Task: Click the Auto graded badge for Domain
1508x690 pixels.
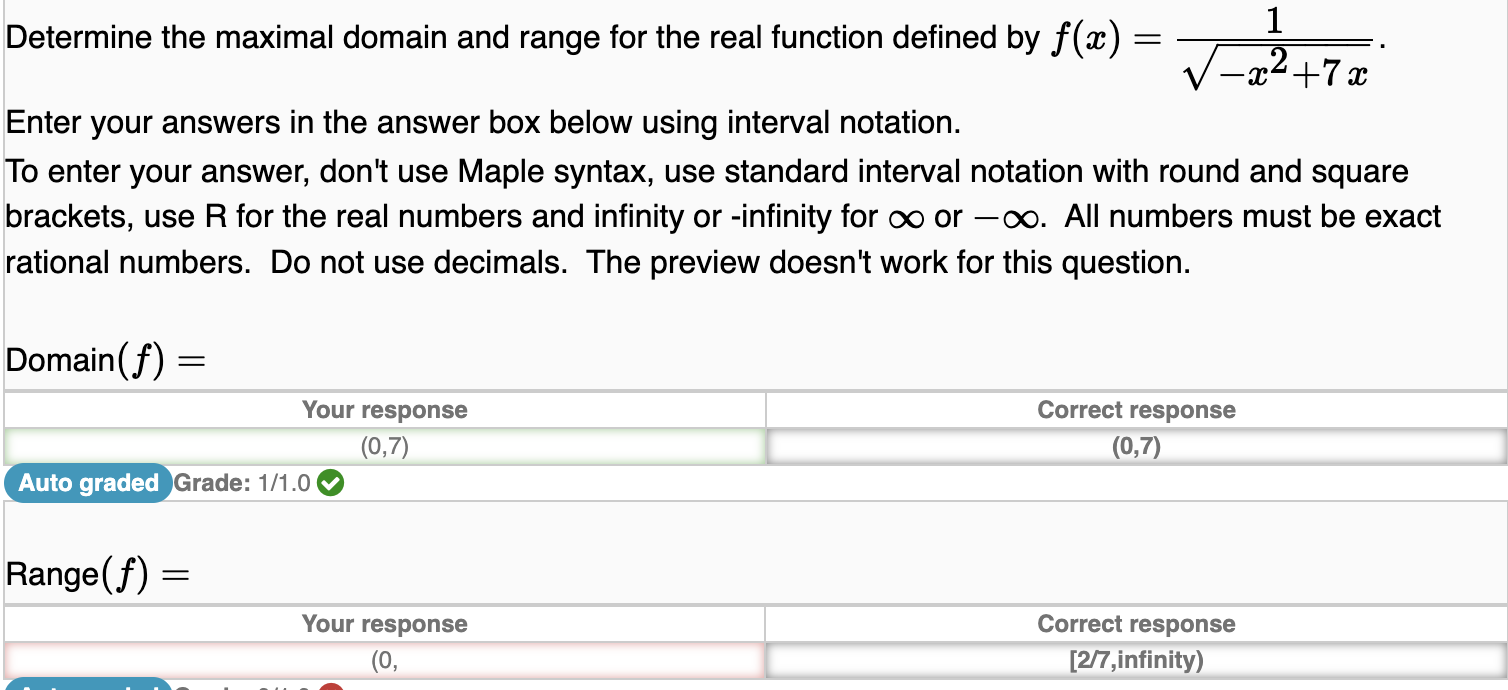Action: point(85,483)
